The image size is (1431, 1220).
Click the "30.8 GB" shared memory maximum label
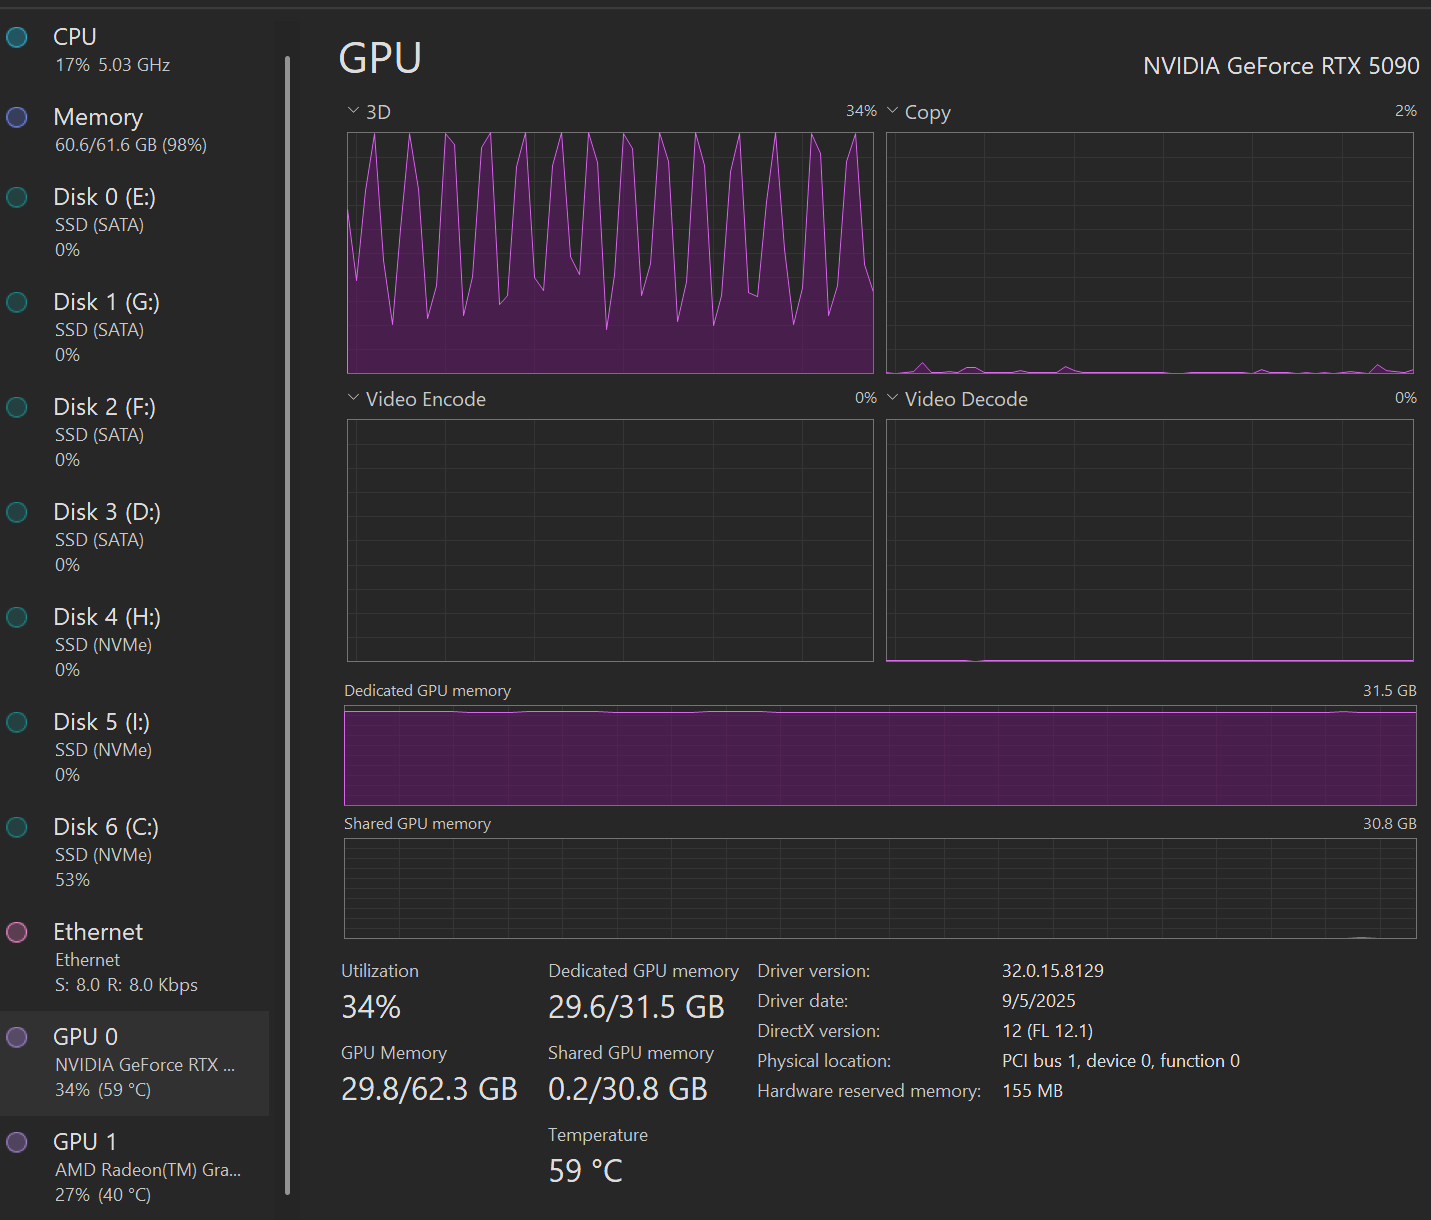pyautogui.click(x=1390, y=824)
